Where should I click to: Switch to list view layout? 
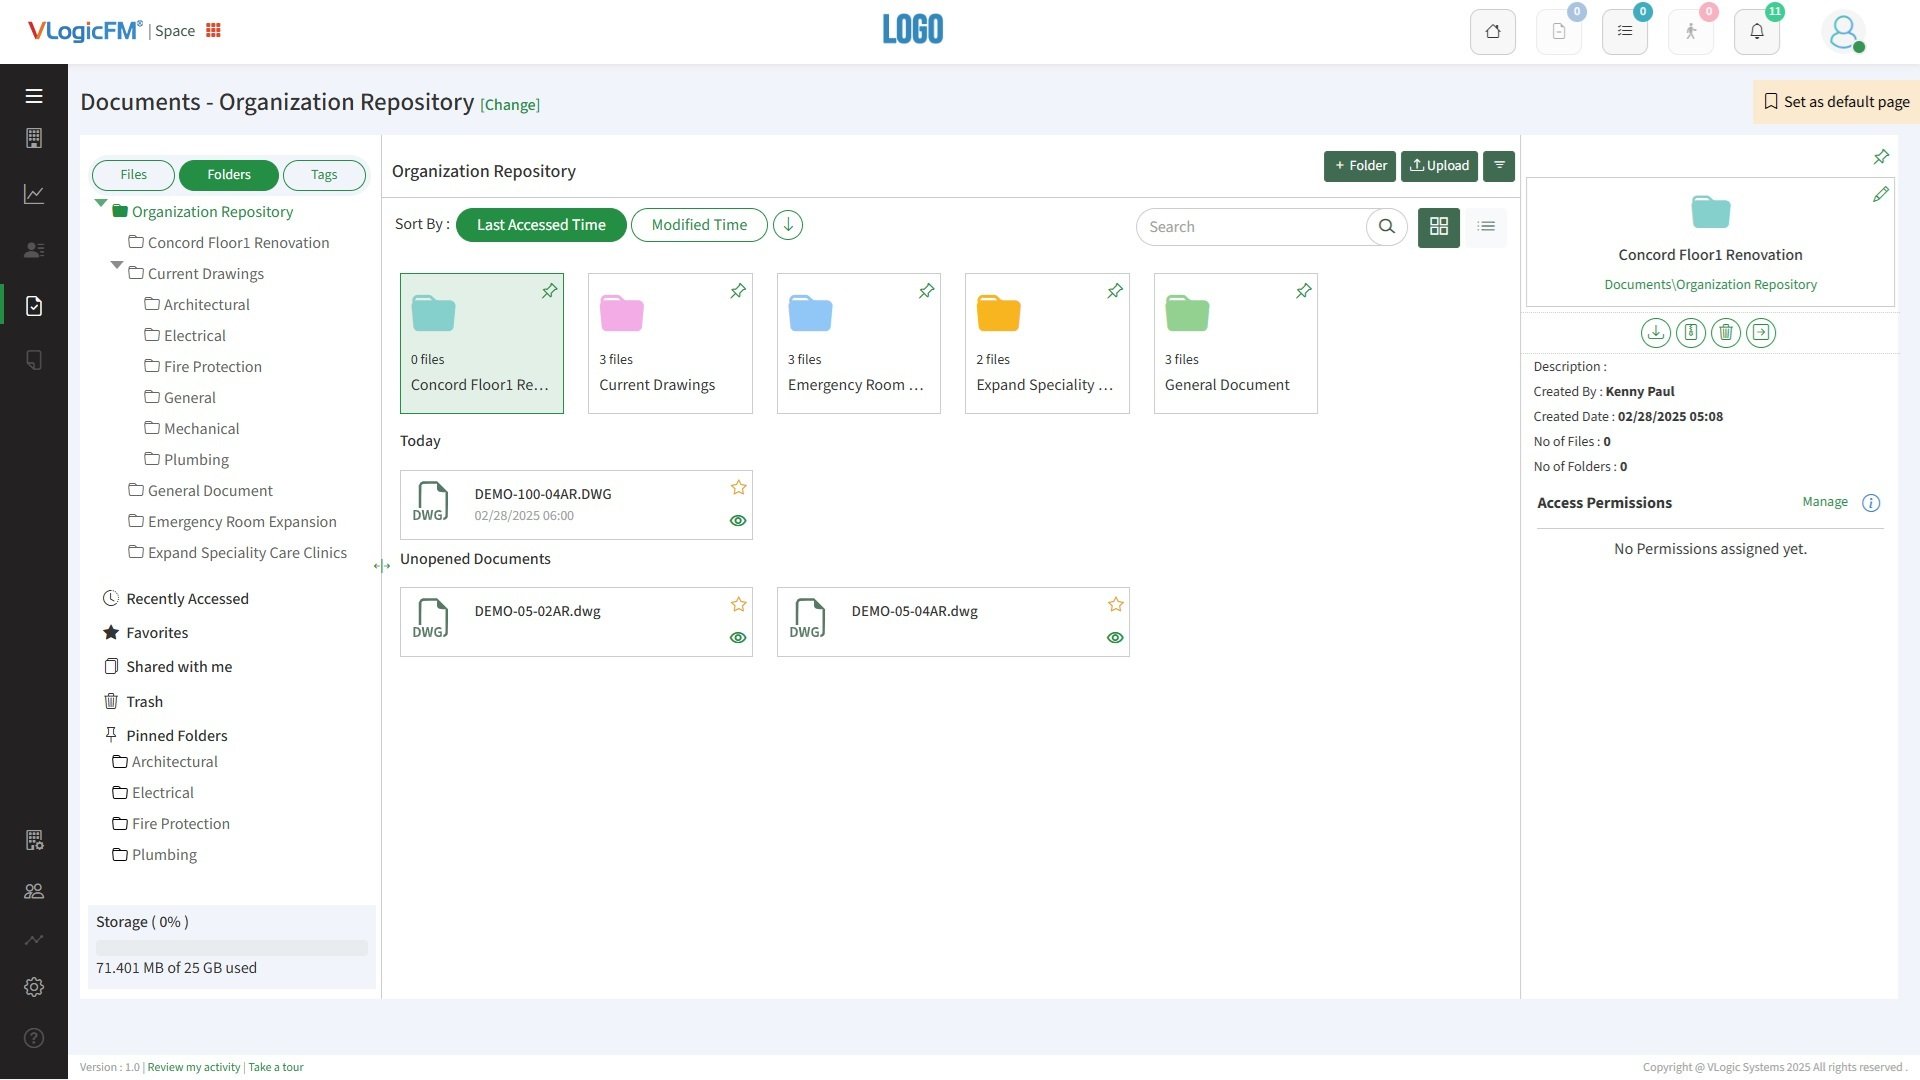pos(1486,227)
